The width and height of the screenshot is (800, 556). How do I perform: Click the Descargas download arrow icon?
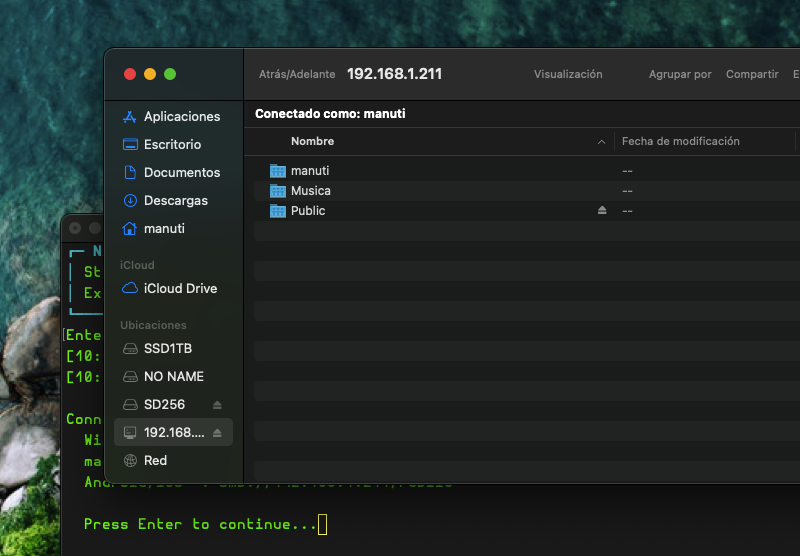pos(130,200)
